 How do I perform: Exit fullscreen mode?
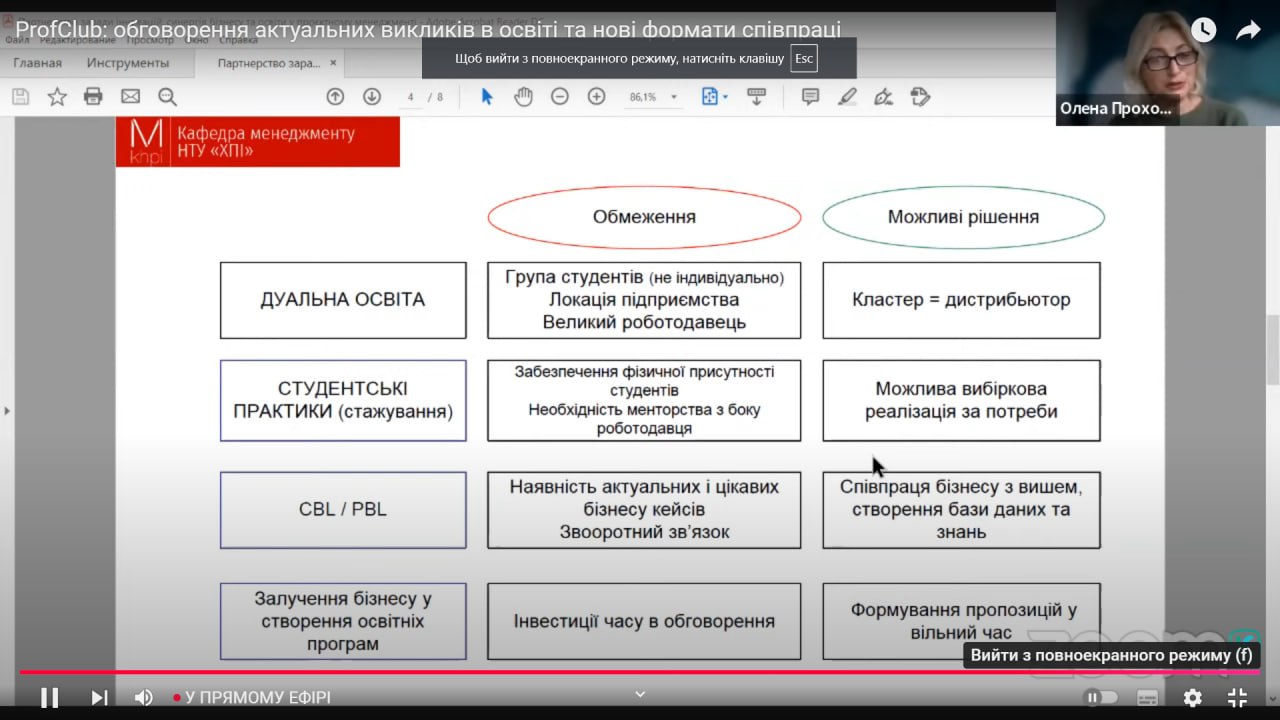tap(1237, 697)
